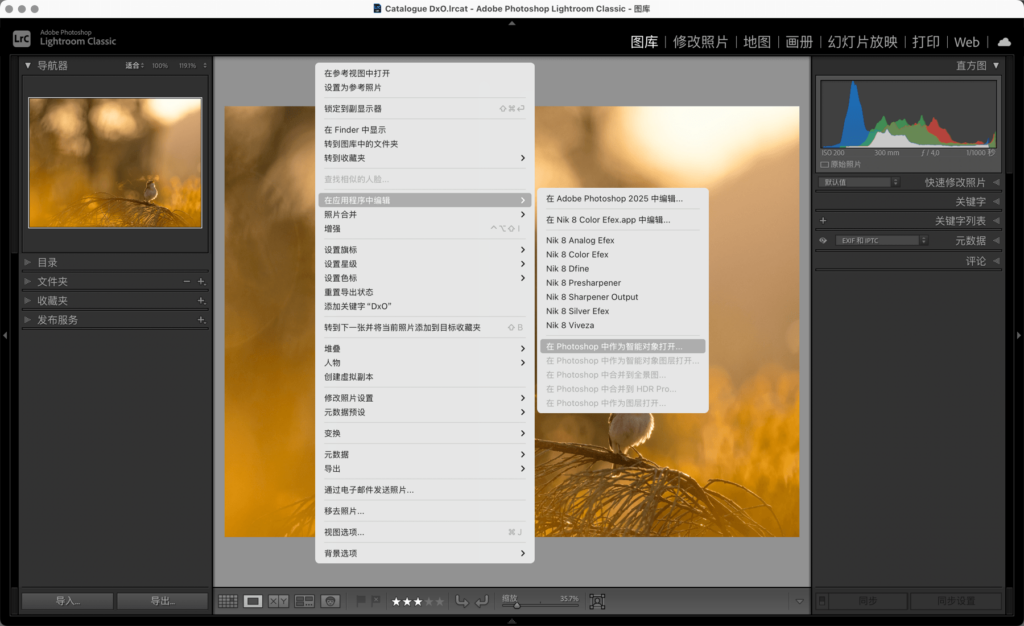Create a collection with 收藏夹 plus icon
The height and width of the screenshot is (626, 1024).
click(x=201, y=300)
